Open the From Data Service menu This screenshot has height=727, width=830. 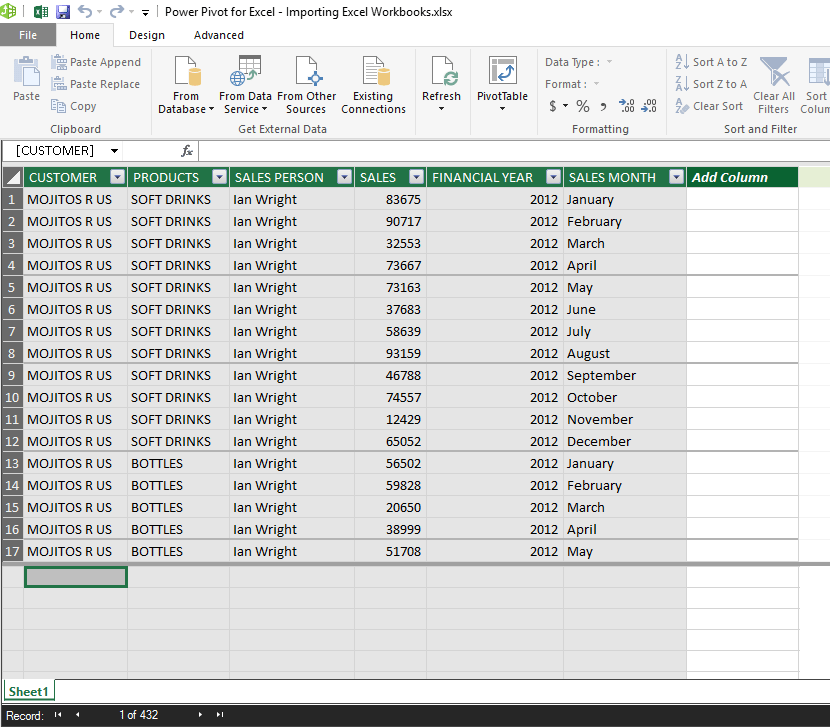tap(245, 85)
